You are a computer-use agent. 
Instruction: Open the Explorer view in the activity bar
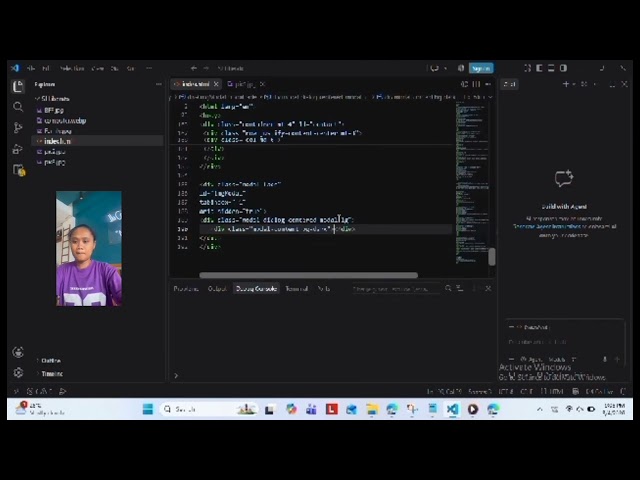18,86
